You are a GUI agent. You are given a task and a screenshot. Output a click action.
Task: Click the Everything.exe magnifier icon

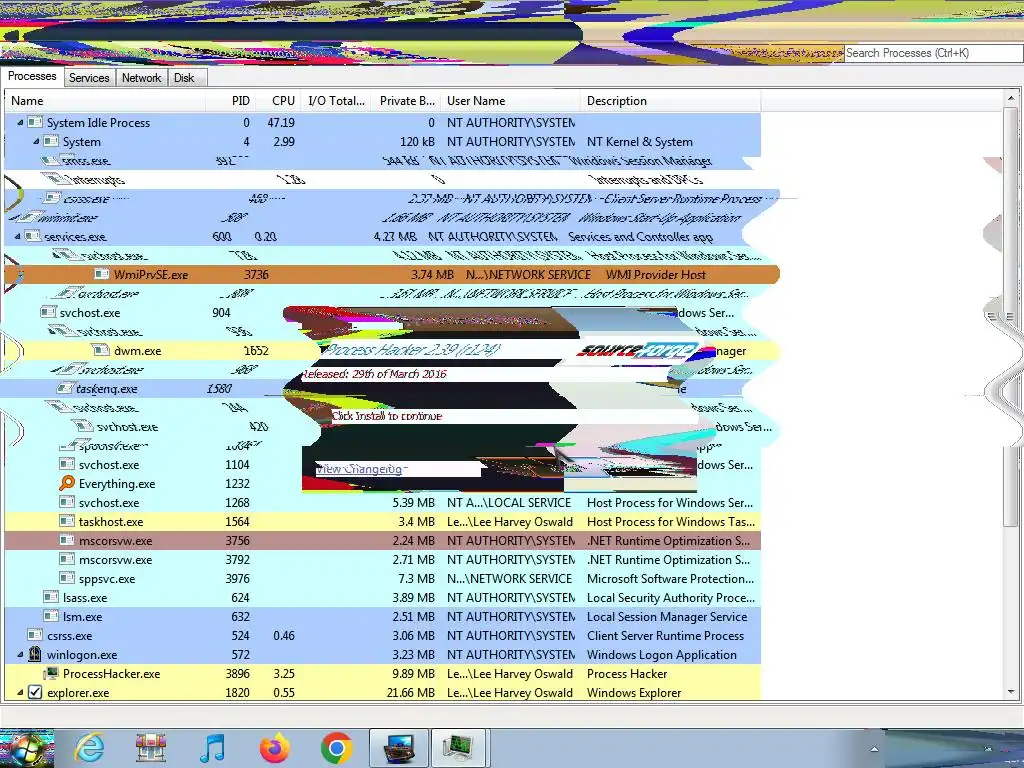click(67, 483)
